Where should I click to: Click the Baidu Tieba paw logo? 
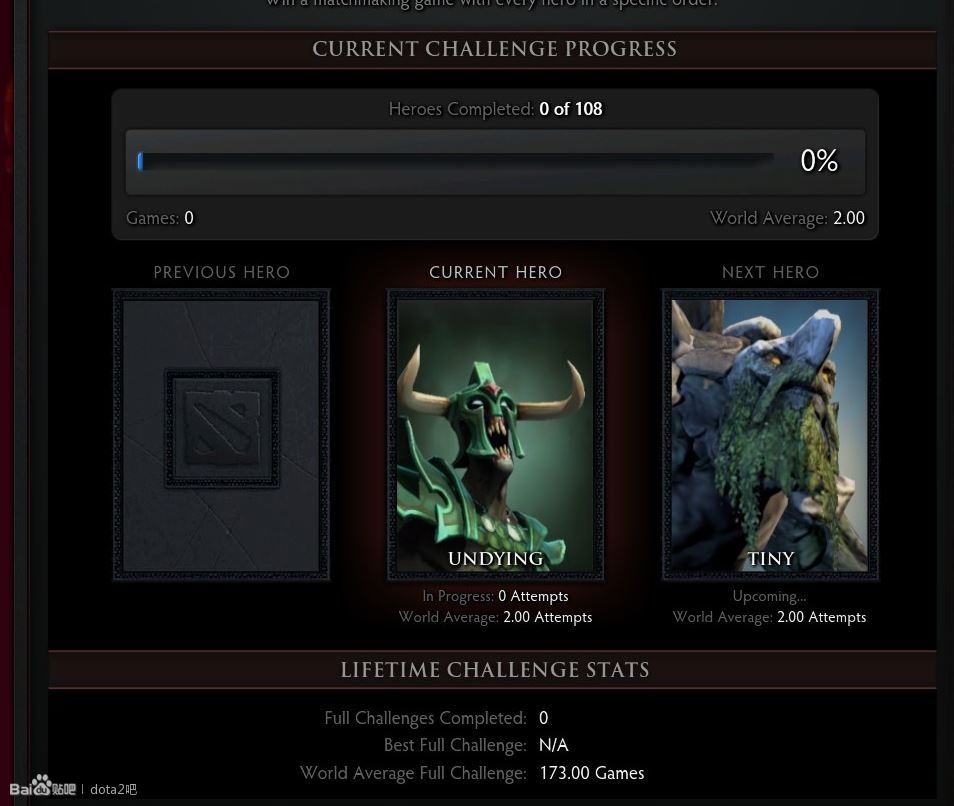pyautogui.click(x=42, y=787)
